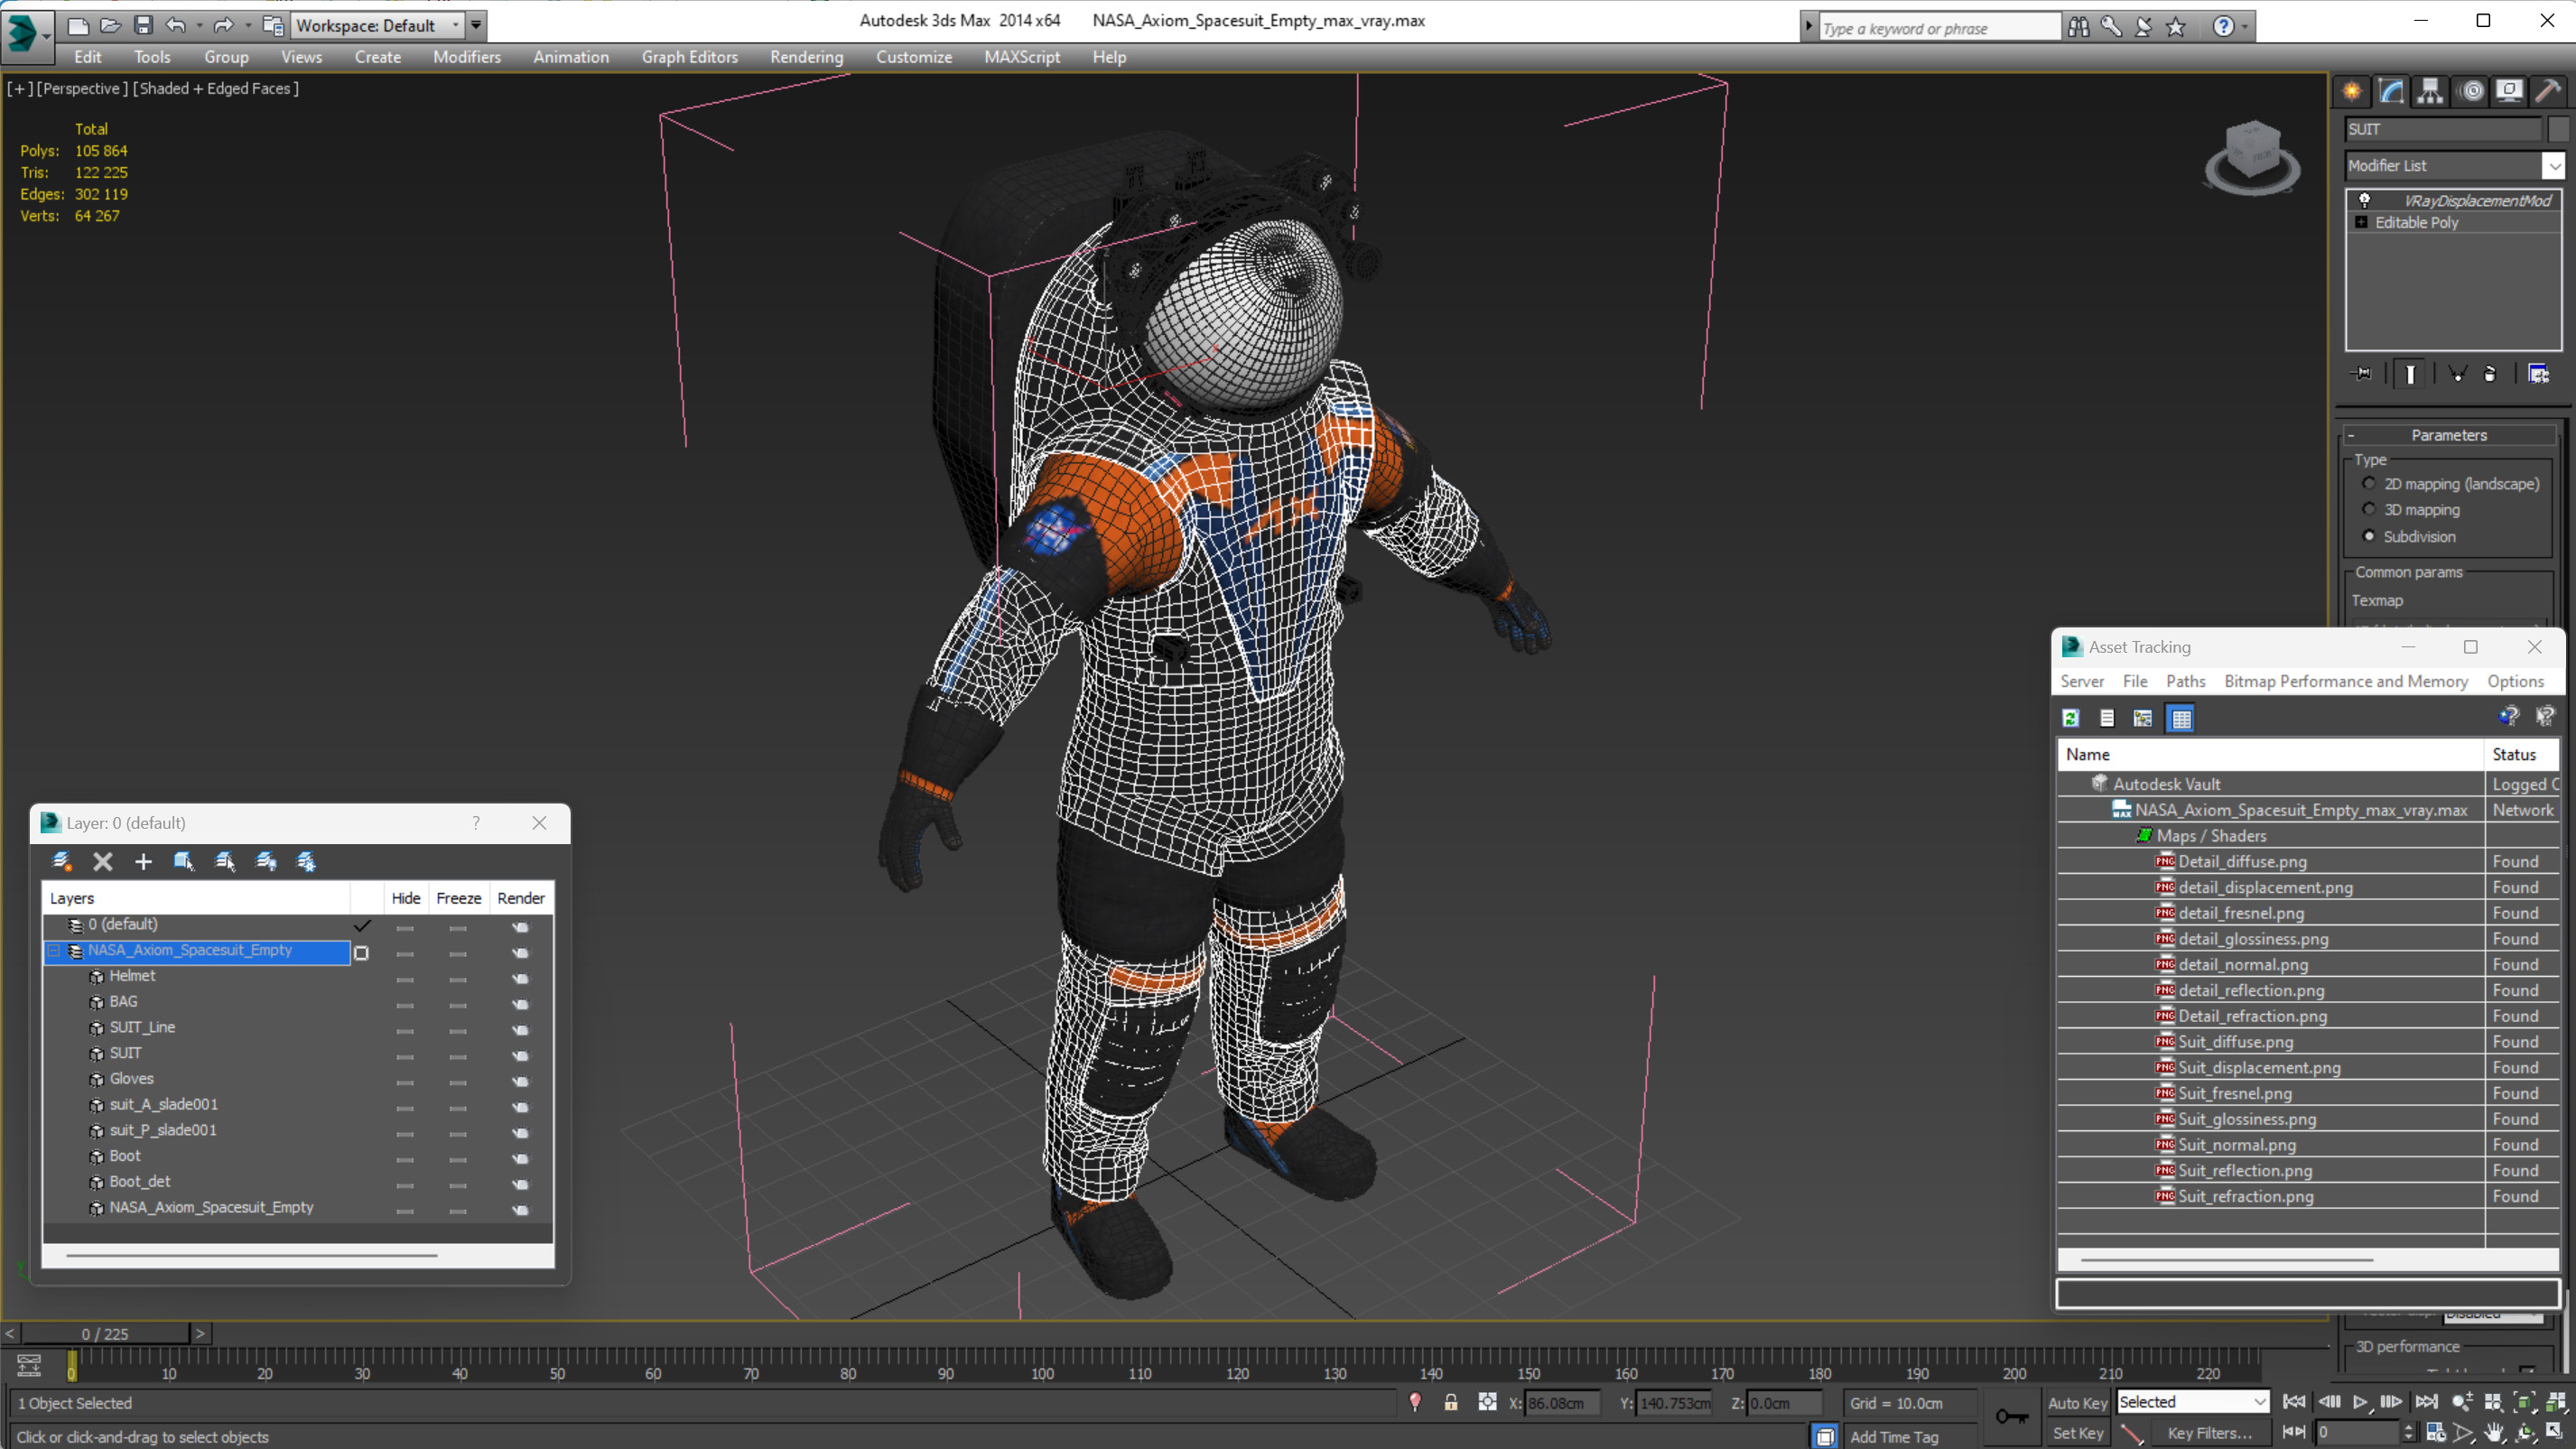Toggle Render for SUIT layer row
This screenshot has height=1449, width=2576.
click(x=520, y=1055)
